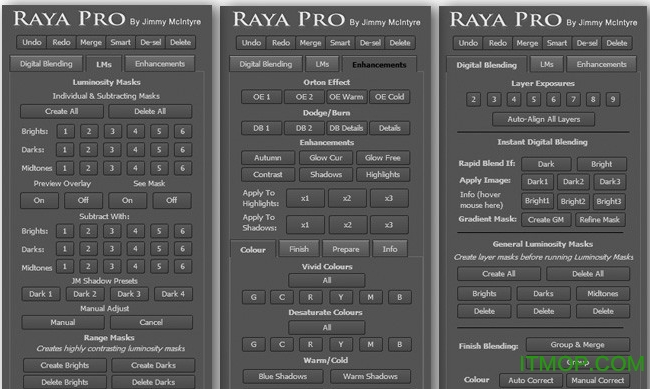Turn See Mask Off
The width and height of the screenshot is (650, 389).
[172, 200]
